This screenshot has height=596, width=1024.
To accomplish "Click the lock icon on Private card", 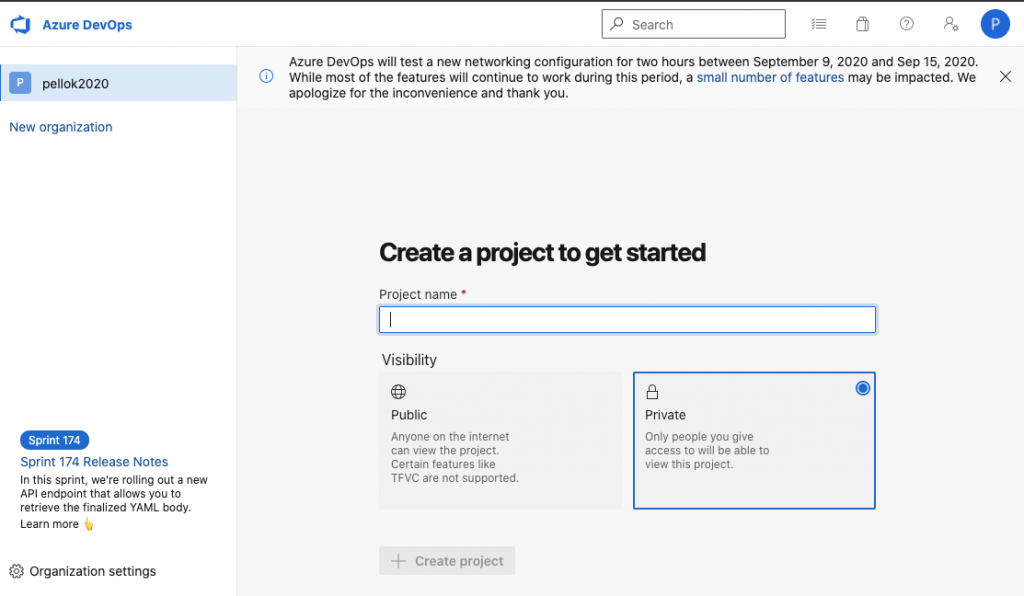I will pos(652,392).
